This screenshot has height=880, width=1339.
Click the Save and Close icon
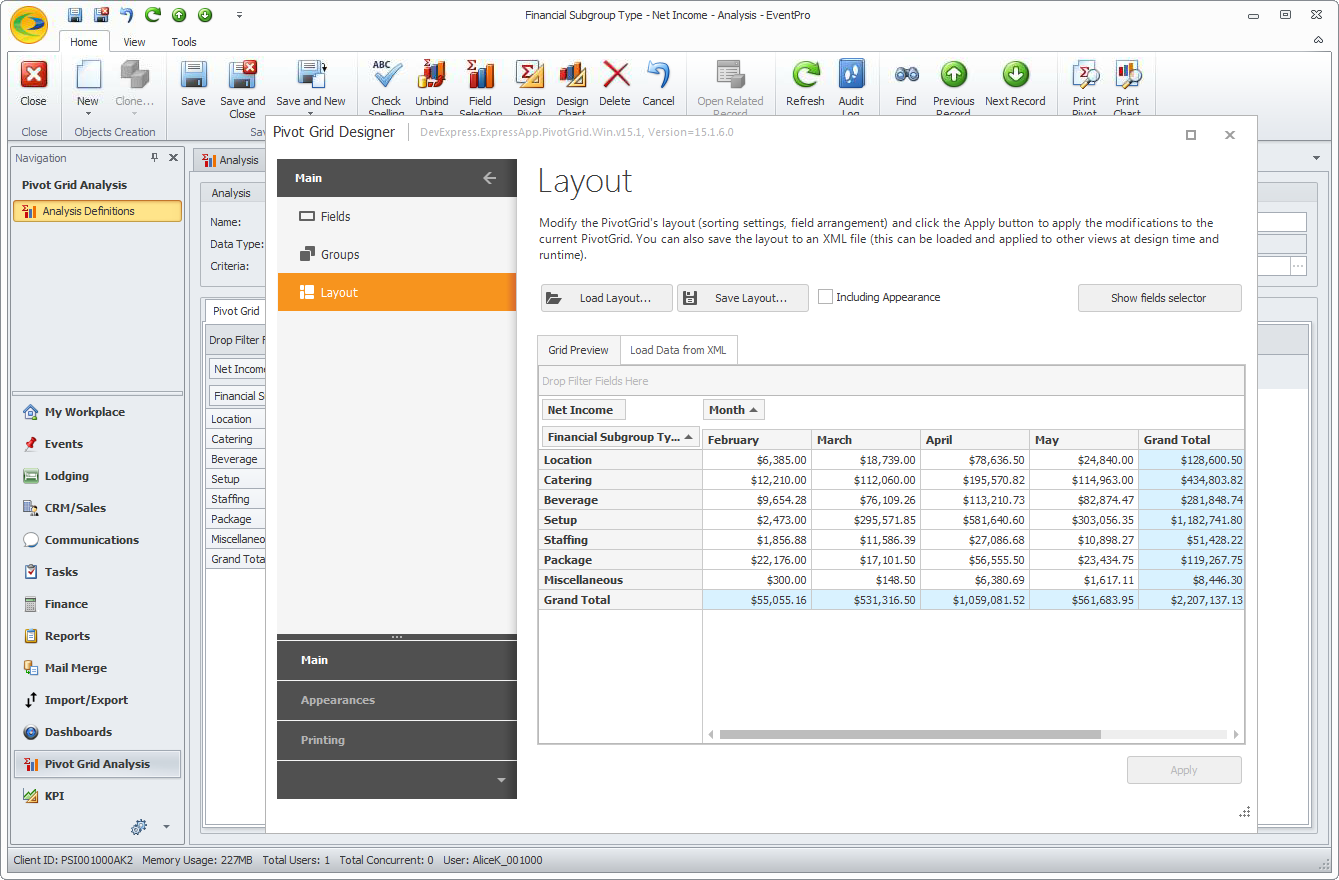[243, 76]
